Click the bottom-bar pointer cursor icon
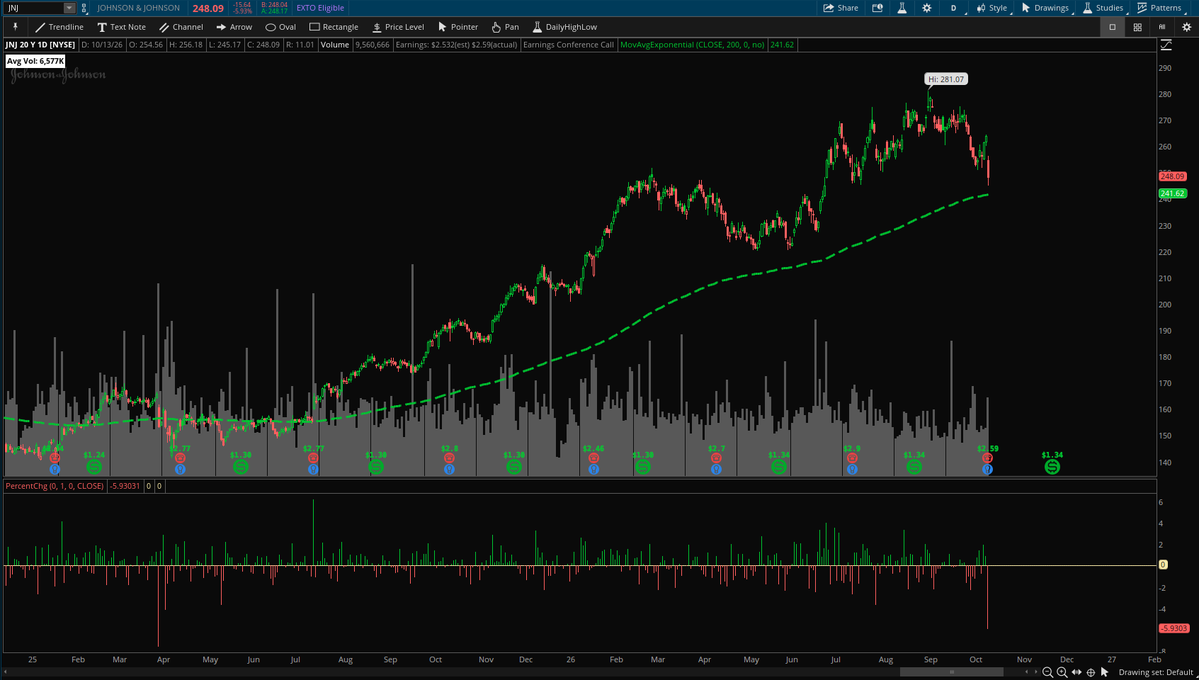1199x680 pixels. [1104, 672]
